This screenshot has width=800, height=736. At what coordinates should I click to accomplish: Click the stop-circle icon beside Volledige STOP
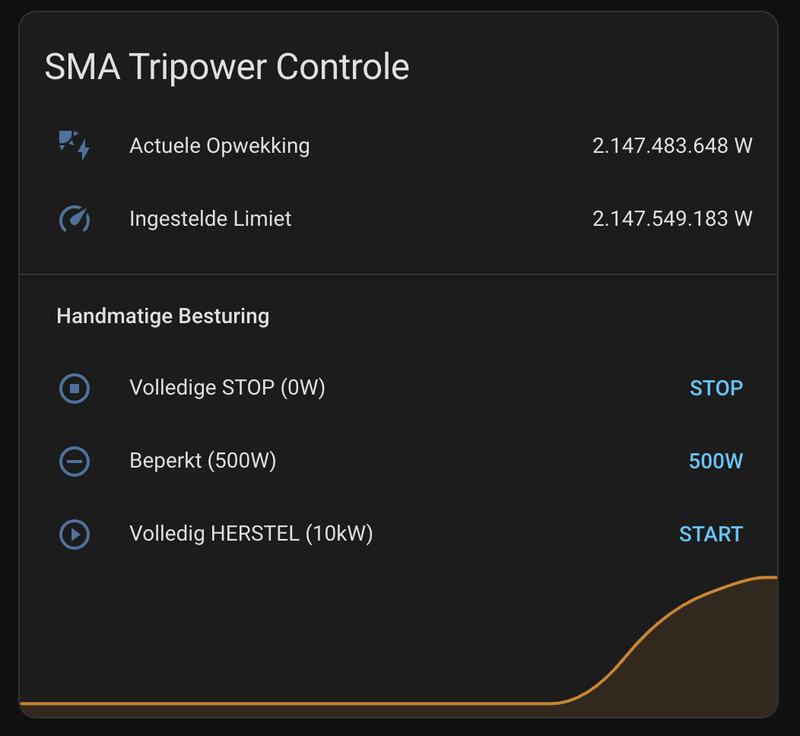[74, 388]
